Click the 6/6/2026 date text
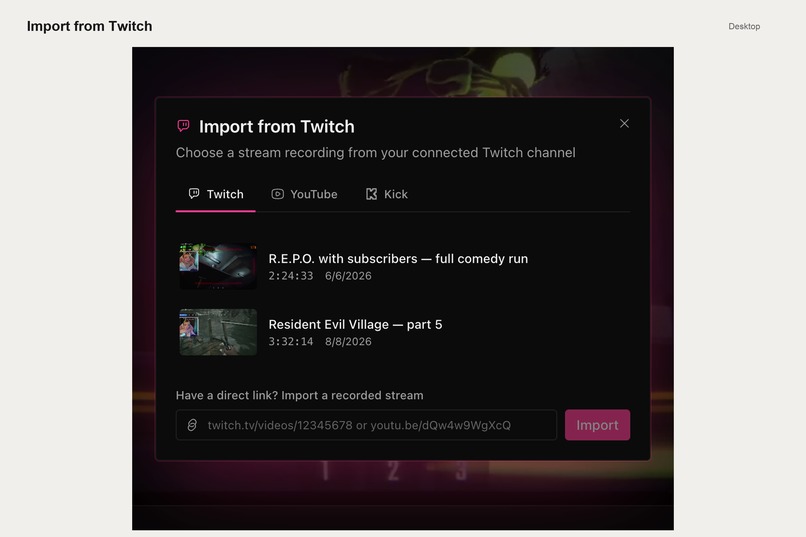The width and height of the screenshot is (806, 537). coord(348,276)
